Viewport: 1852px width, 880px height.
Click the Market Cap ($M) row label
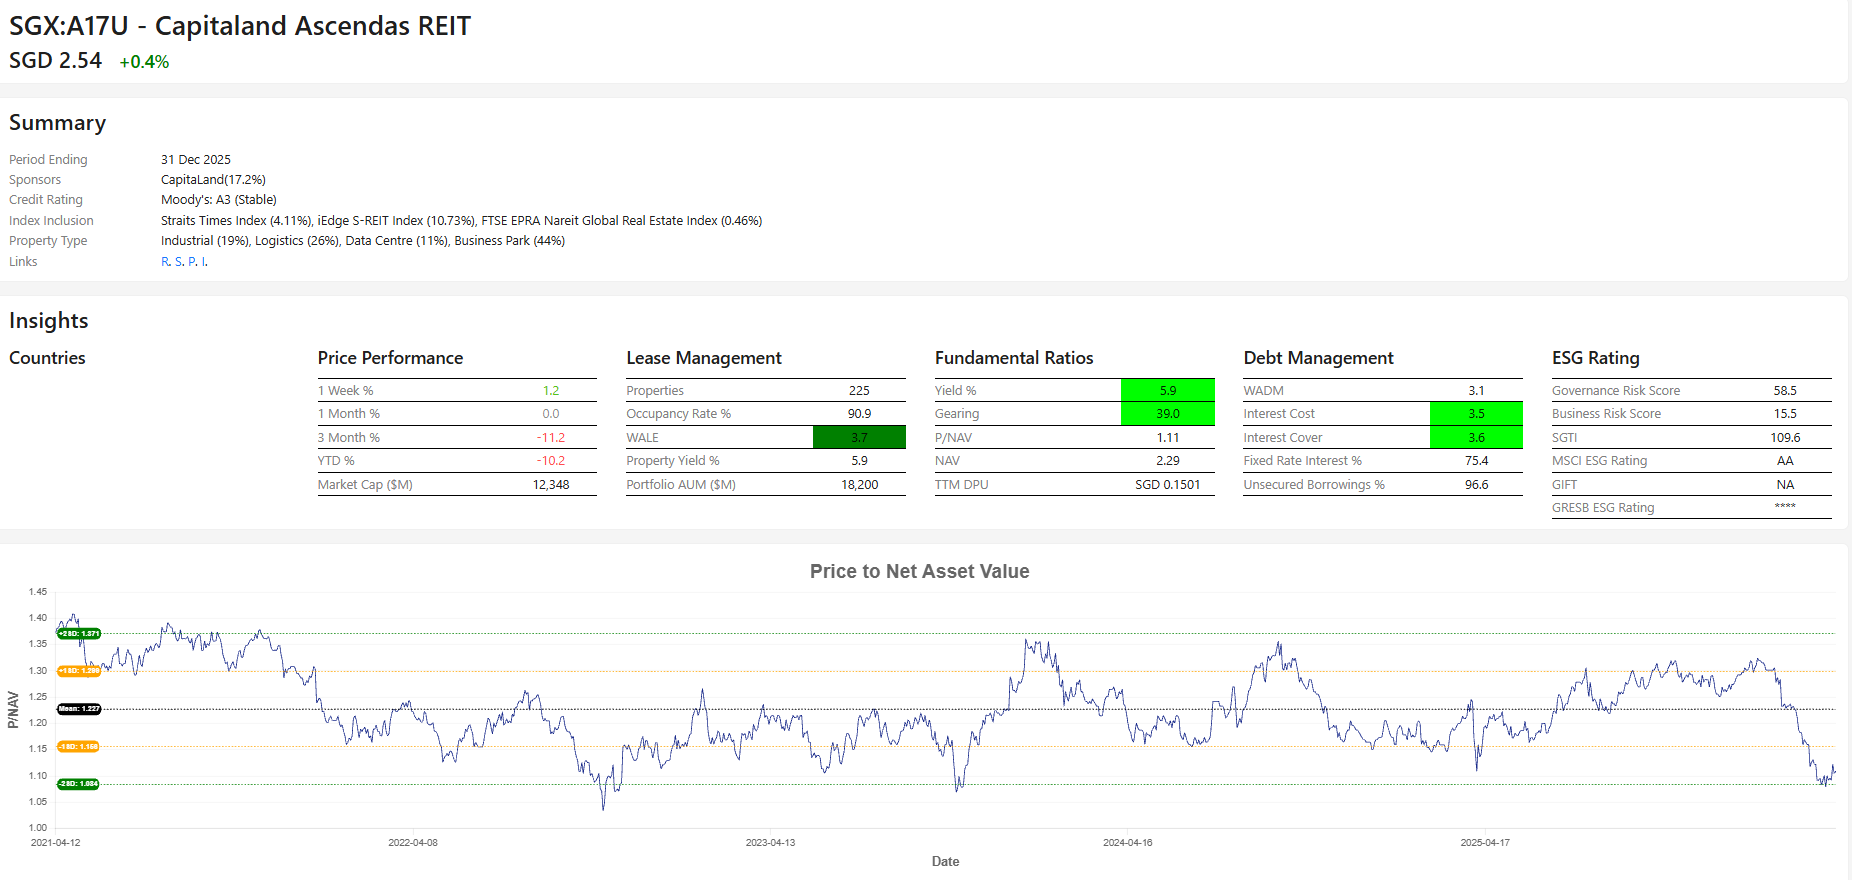click(365, 485)
